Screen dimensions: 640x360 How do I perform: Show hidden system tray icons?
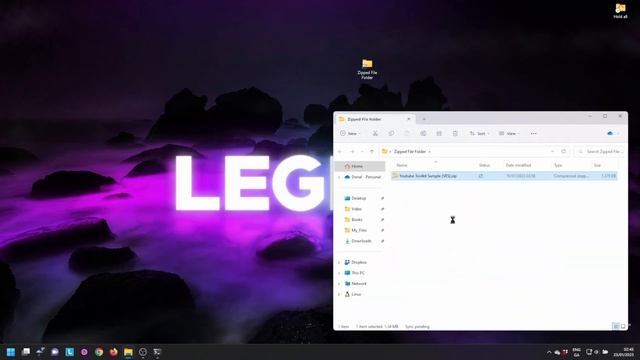pos(549,352)
